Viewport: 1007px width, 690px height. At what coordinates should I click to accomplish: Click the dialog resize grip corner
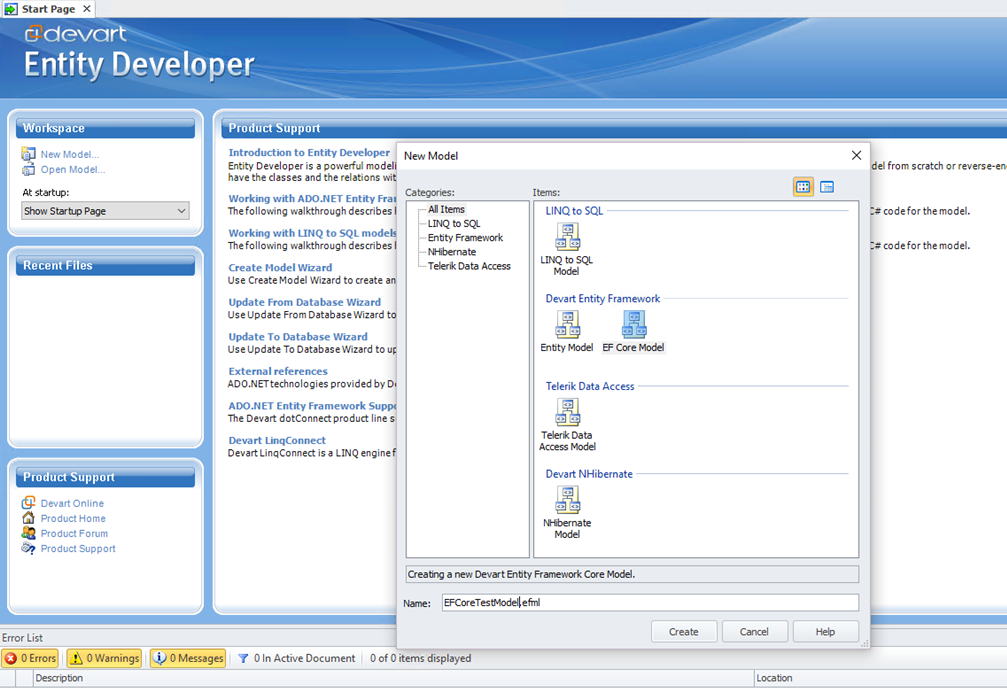(864, 642)
